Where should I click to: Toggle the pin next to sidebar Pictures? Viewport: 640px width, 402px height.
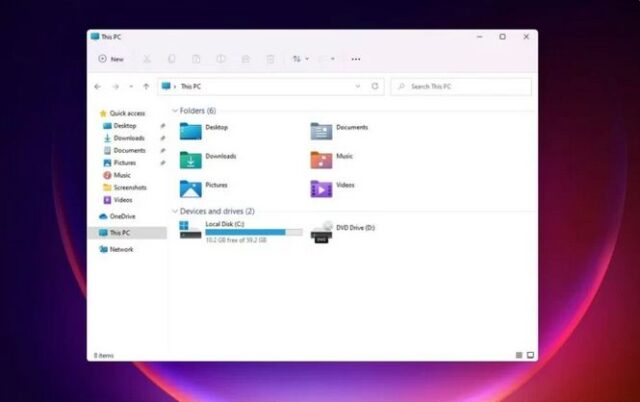(x=163, y=163)
